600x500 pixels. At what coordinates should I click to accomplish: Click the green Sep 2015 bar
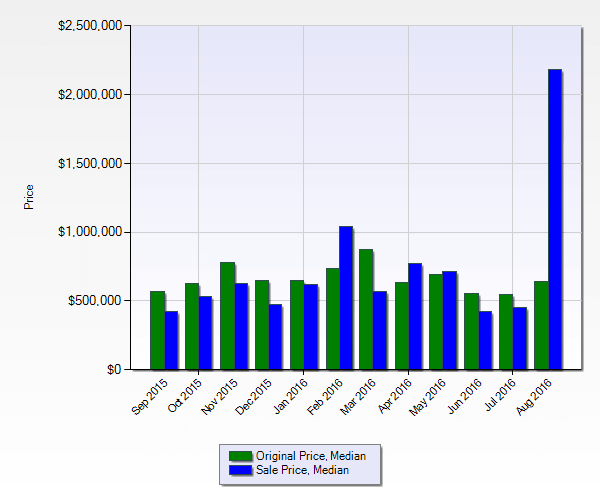[x=157, y=330]
